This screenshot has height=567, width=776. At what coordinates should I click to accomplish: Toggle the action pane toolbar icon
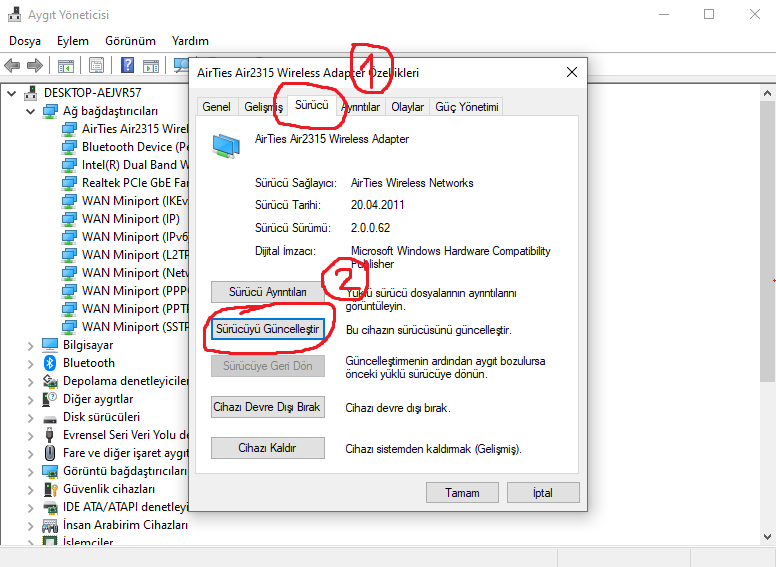coord(151,65)
